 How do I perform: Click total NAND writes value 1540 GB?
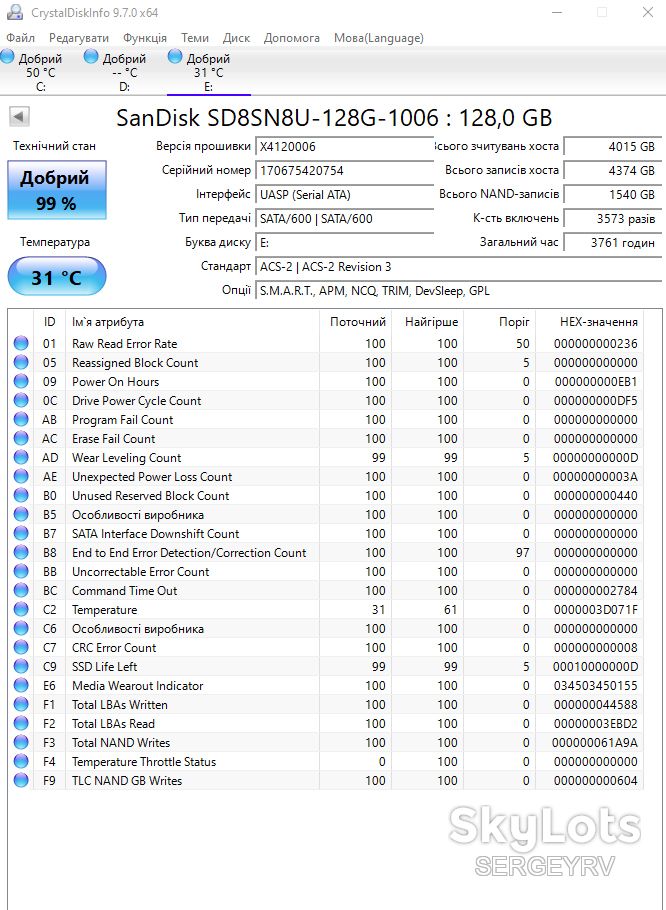pyautogui.click(x=612, y=194)
